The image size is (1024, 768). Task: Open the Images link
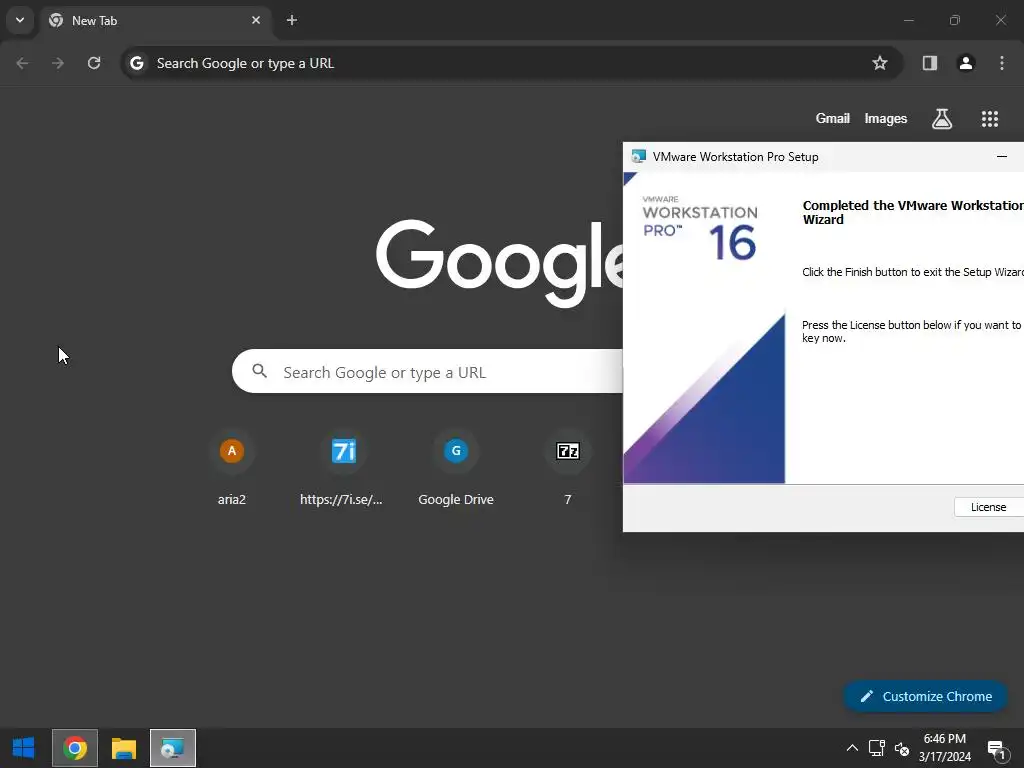click(x=886, y=118)
